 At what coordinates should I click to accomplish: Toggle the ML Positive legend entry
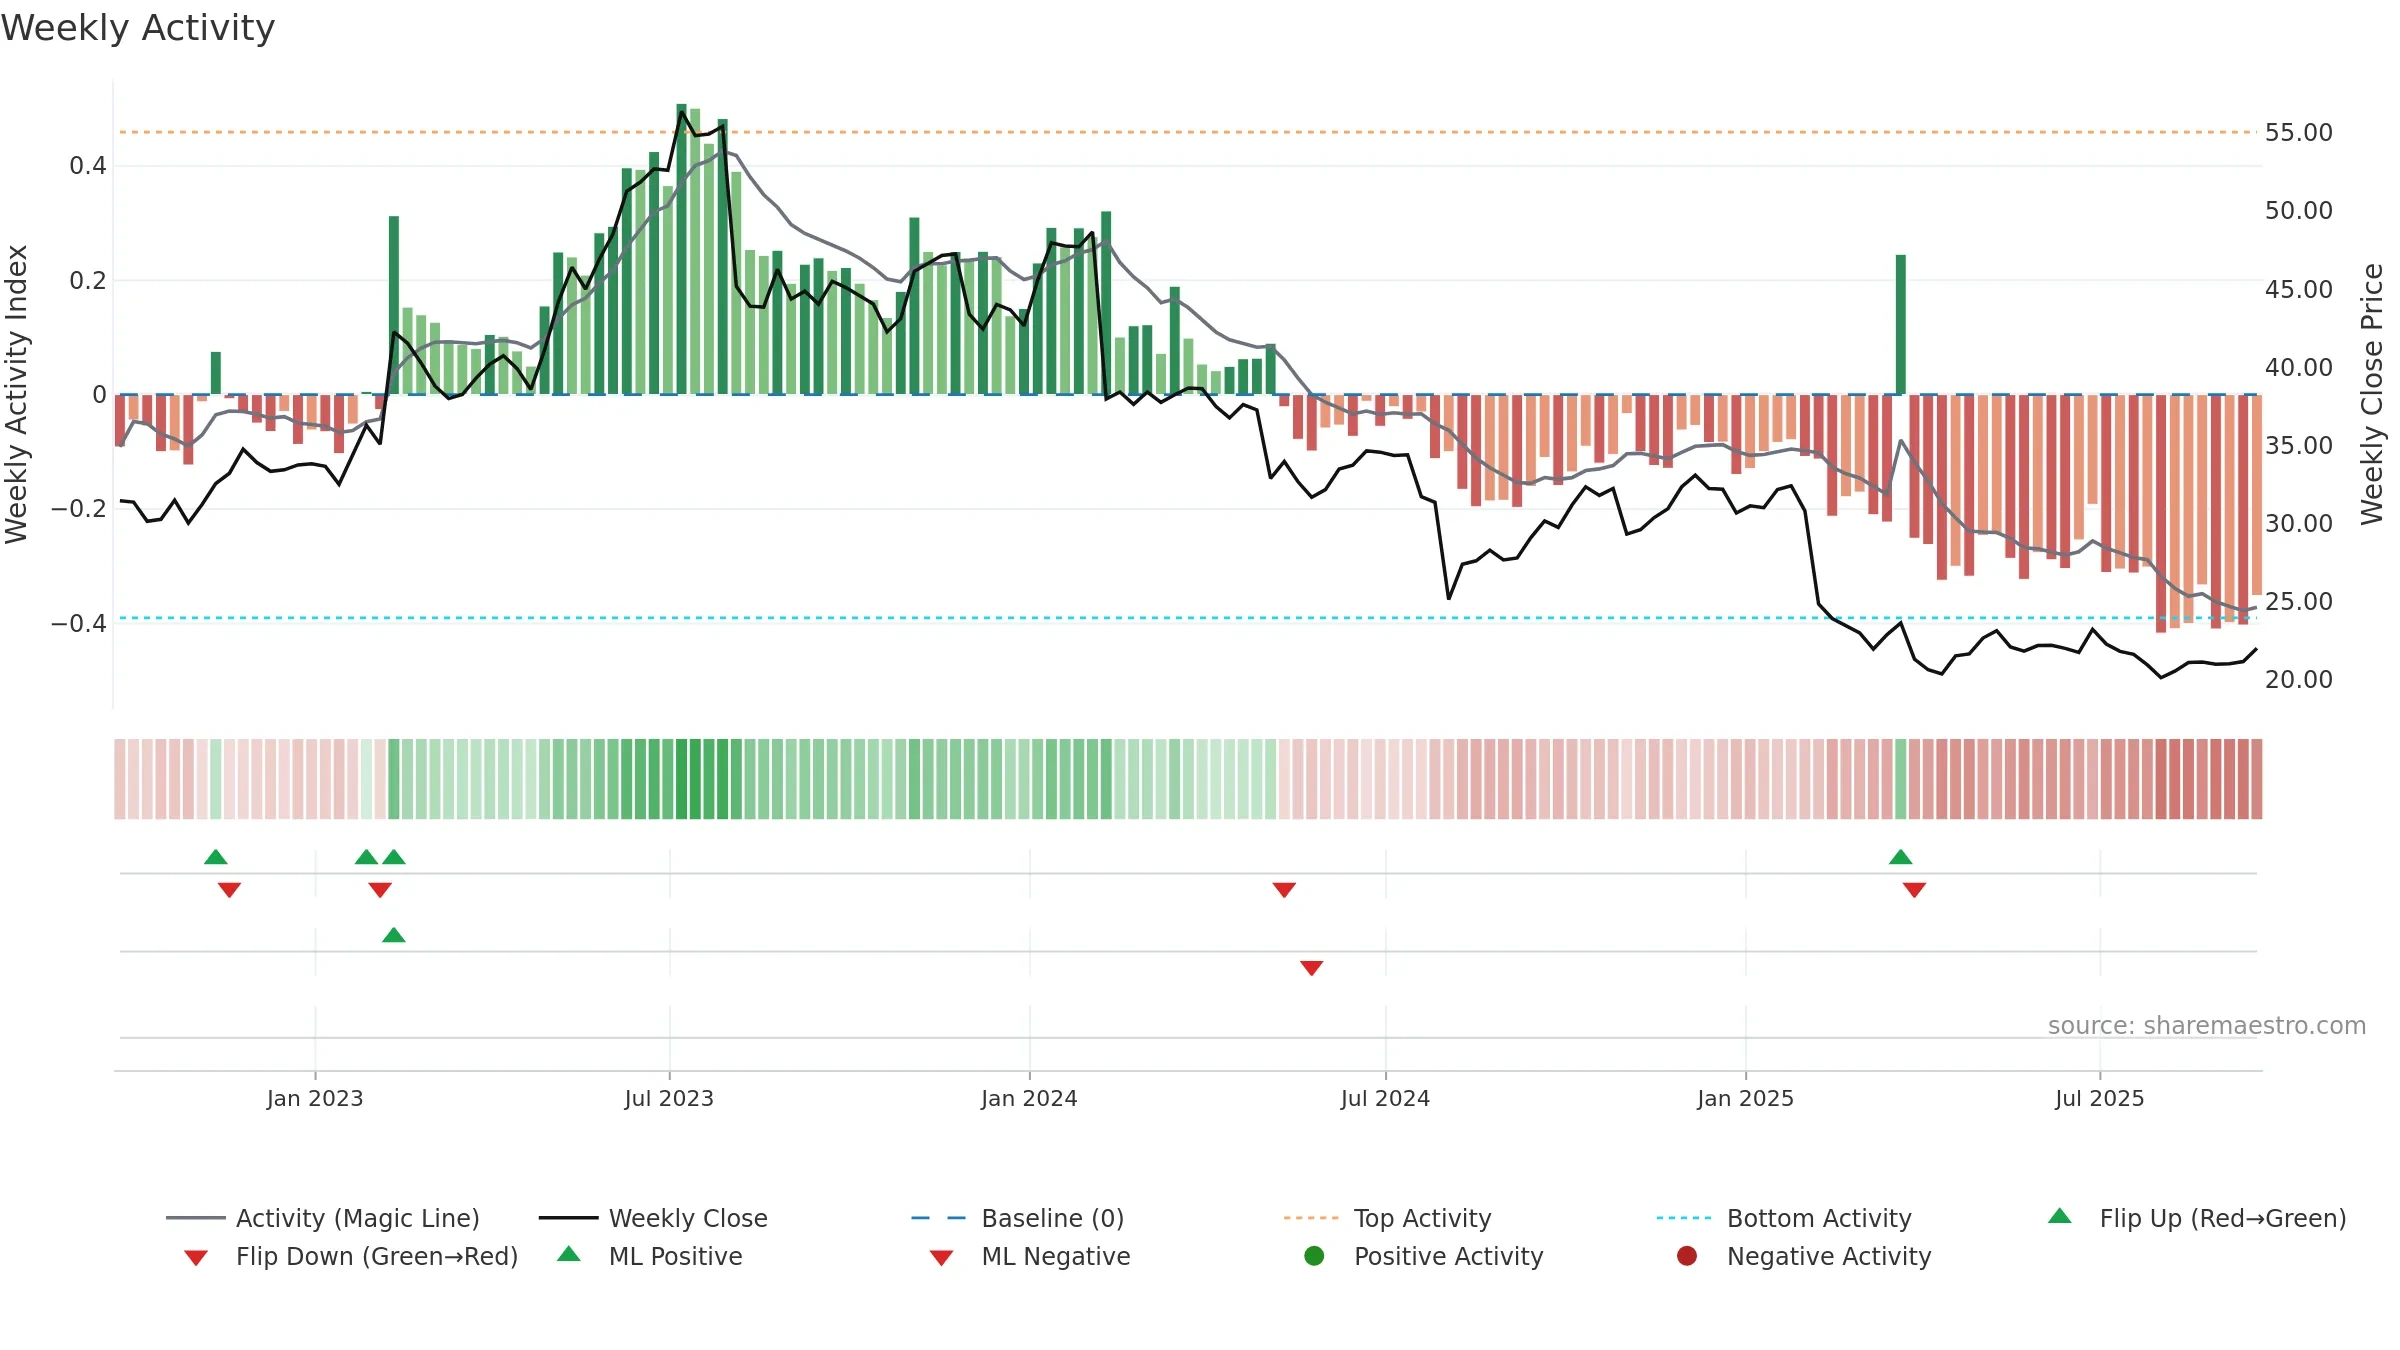click(650, 1256)
